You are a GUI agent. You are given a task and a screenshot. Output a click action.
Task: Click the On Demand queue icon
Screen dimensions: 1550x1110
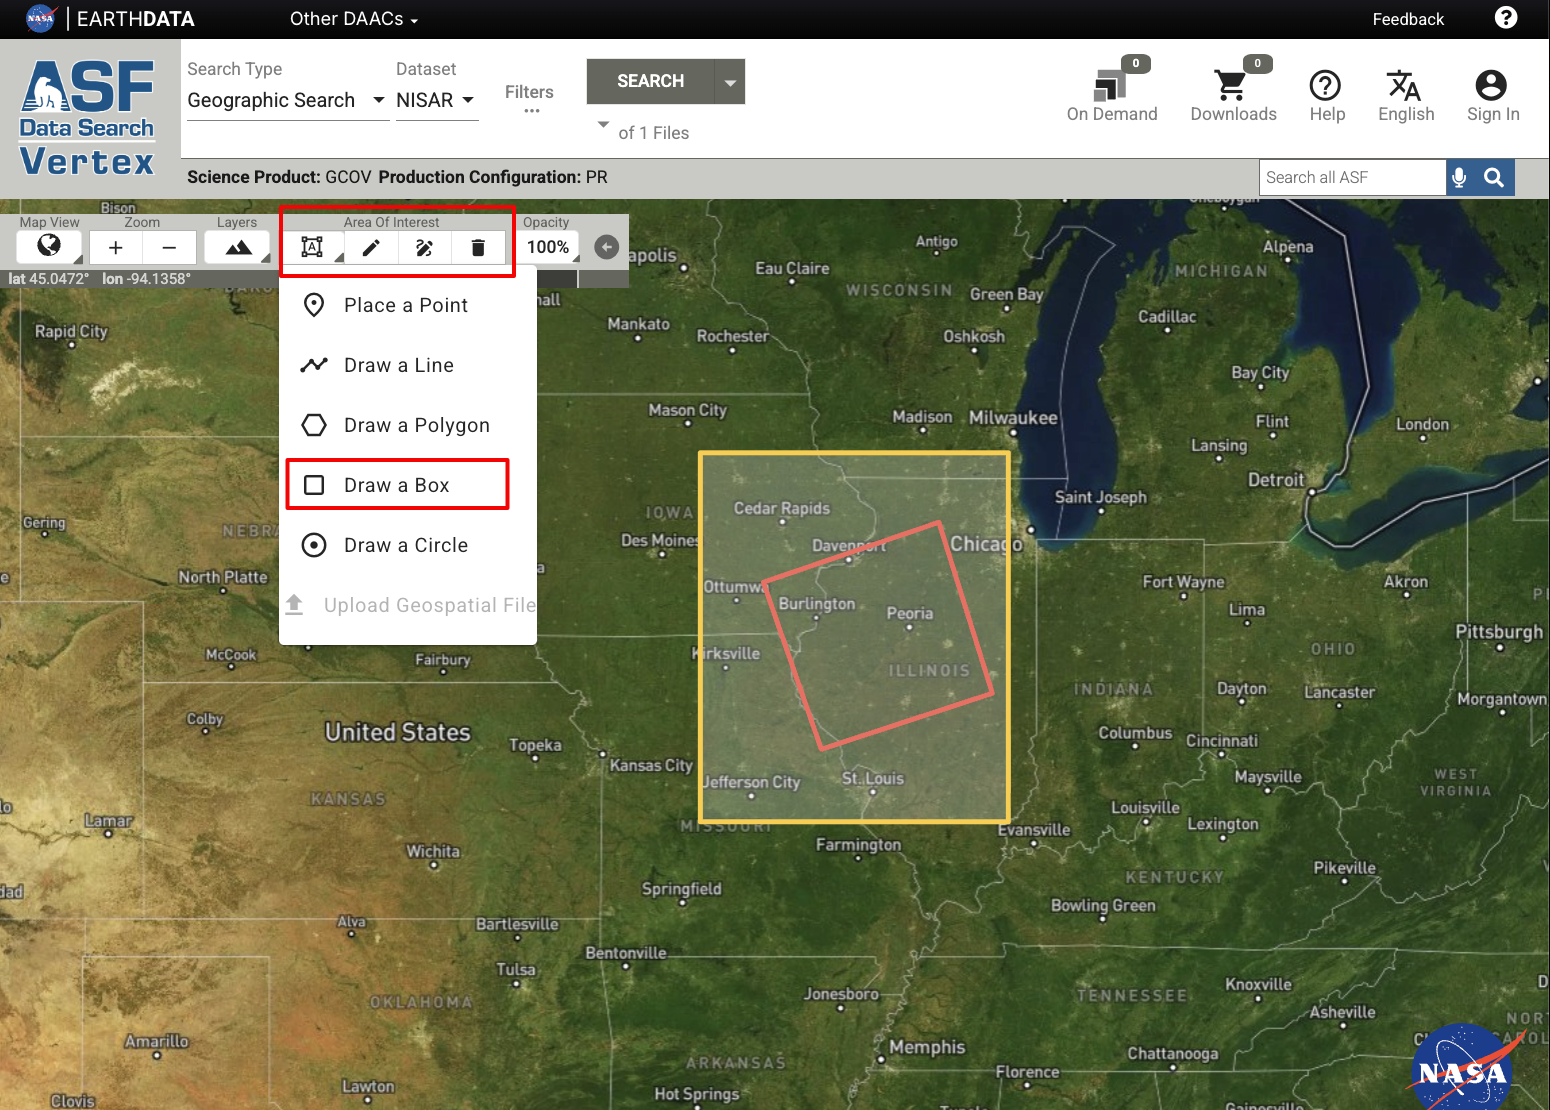point(1111,85)
